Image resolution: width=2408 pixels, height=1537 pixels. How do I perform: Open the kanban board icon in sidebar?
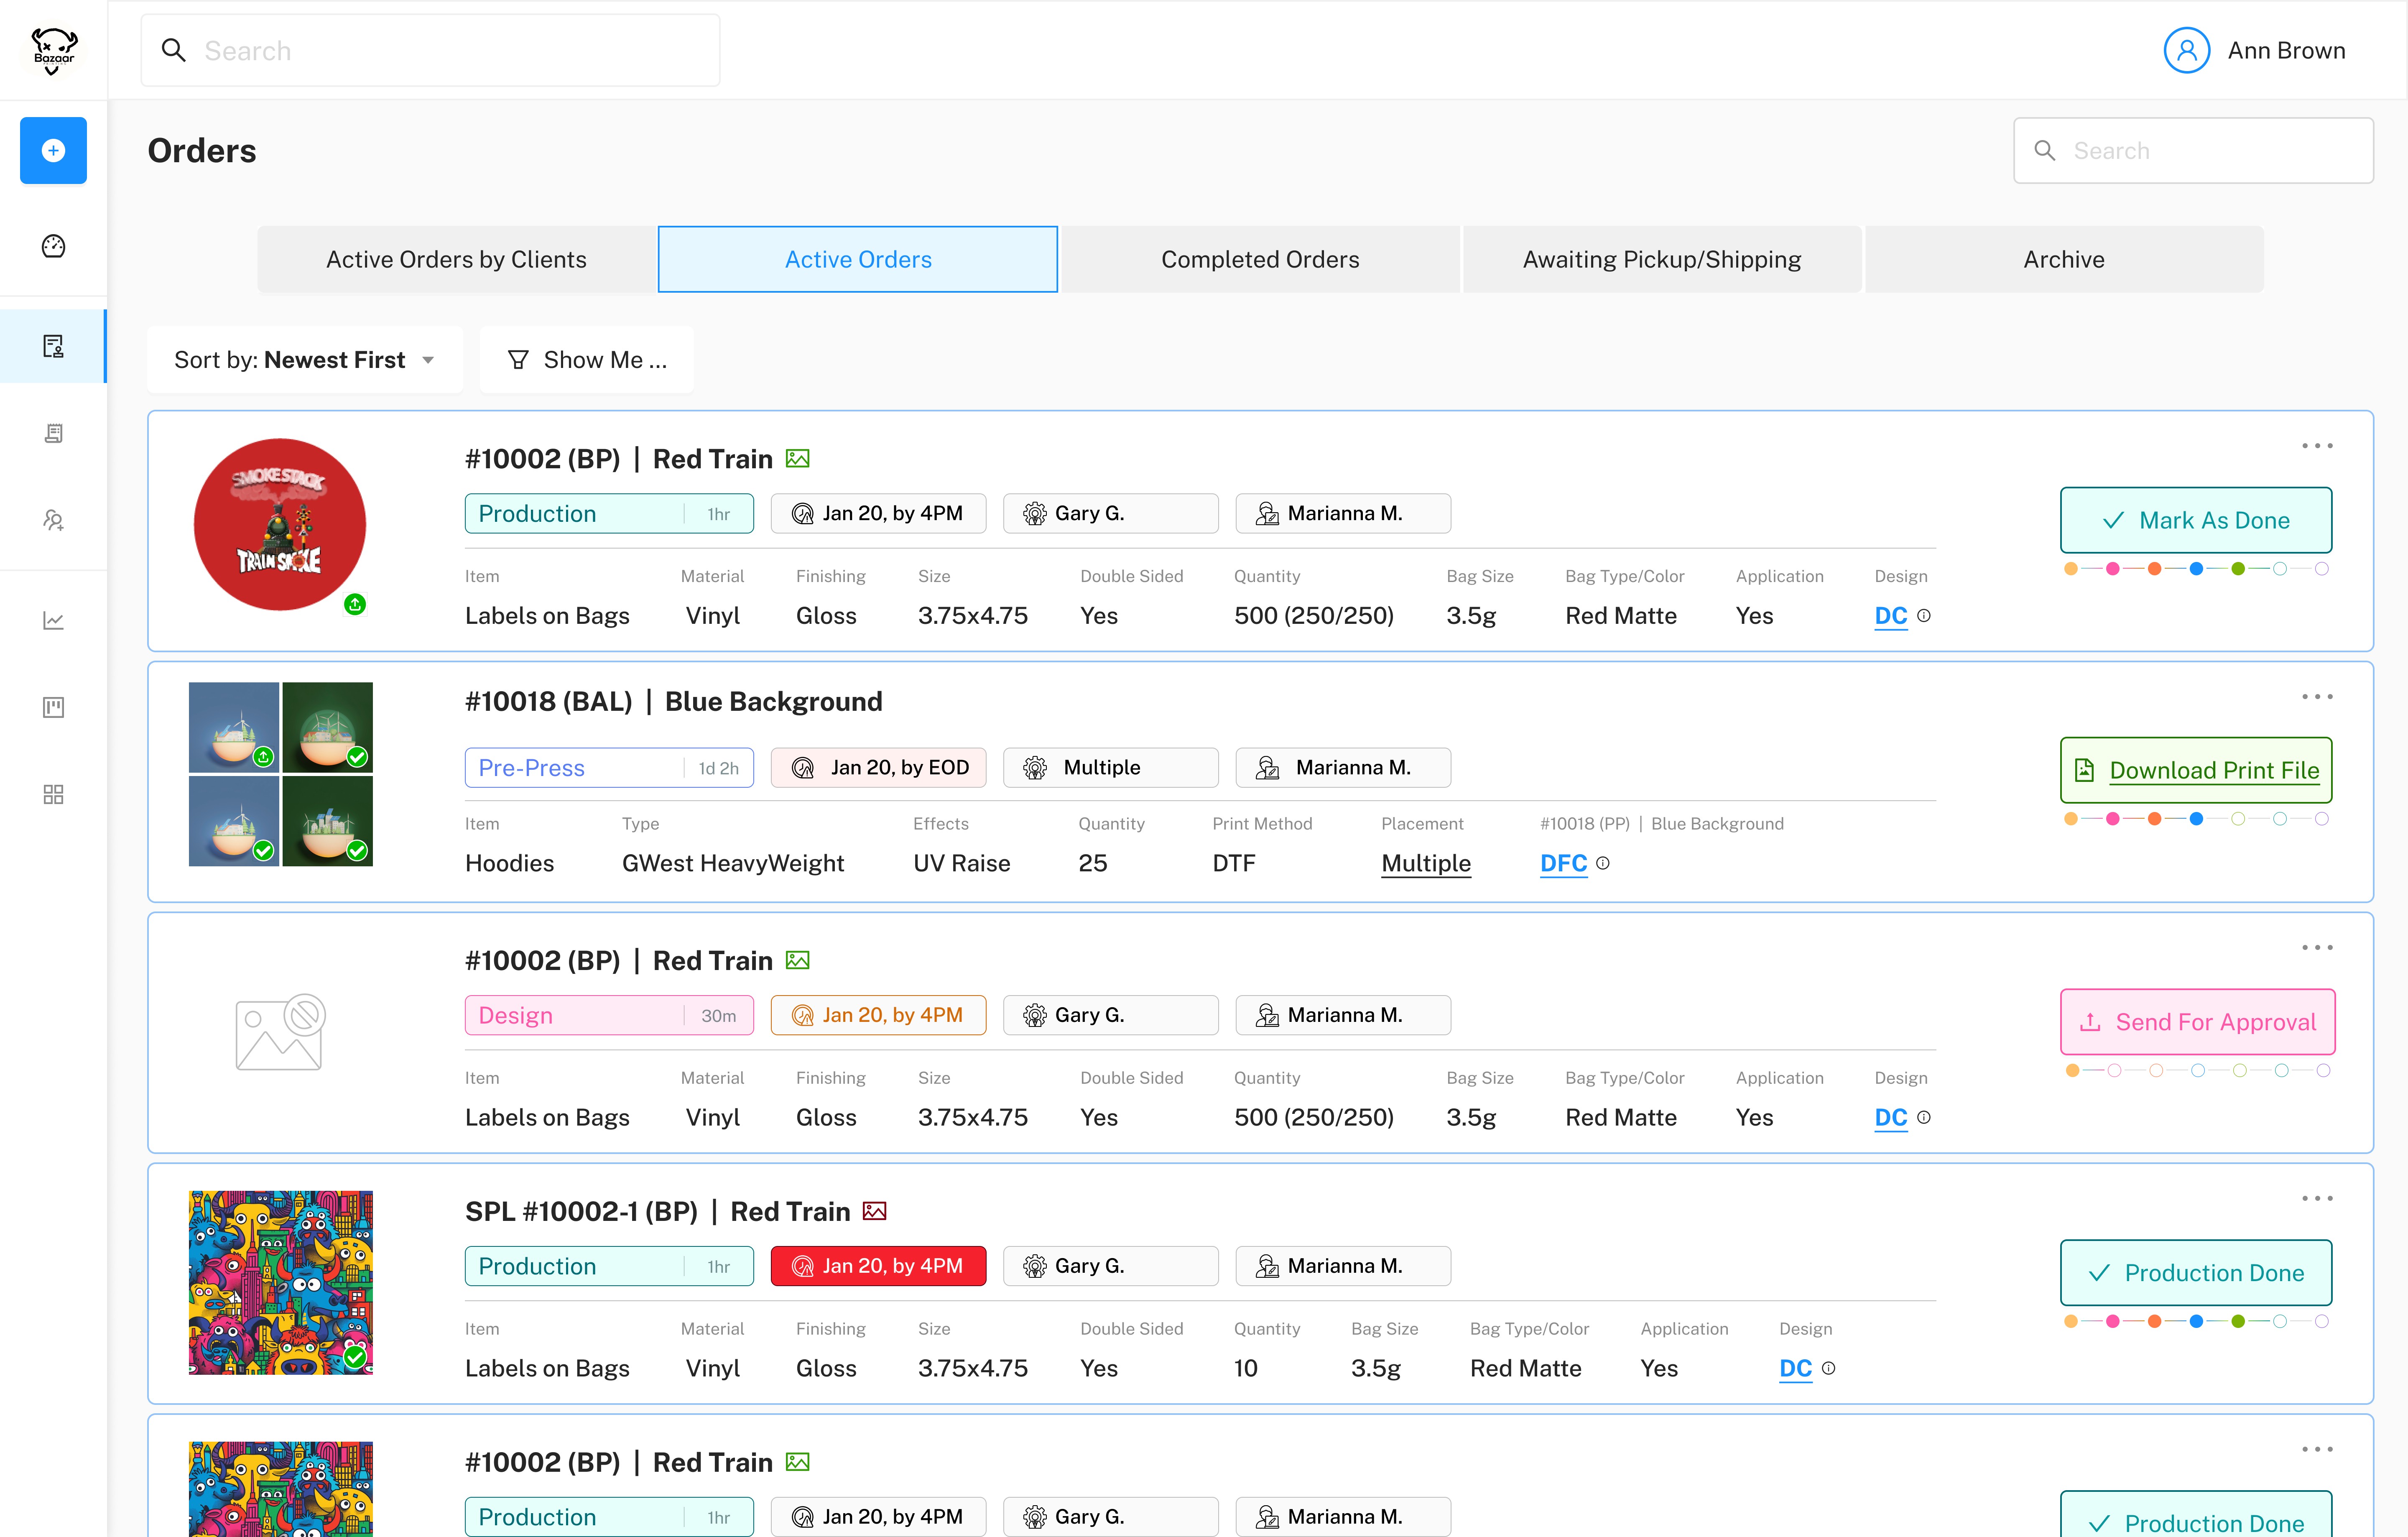click(54, 708)
